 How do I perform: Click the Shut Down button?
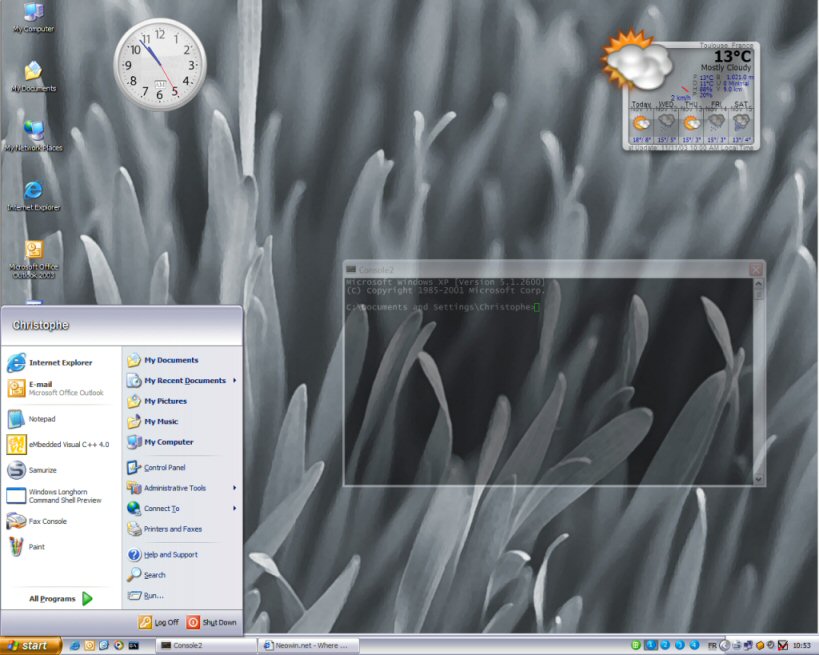point(212,622)
